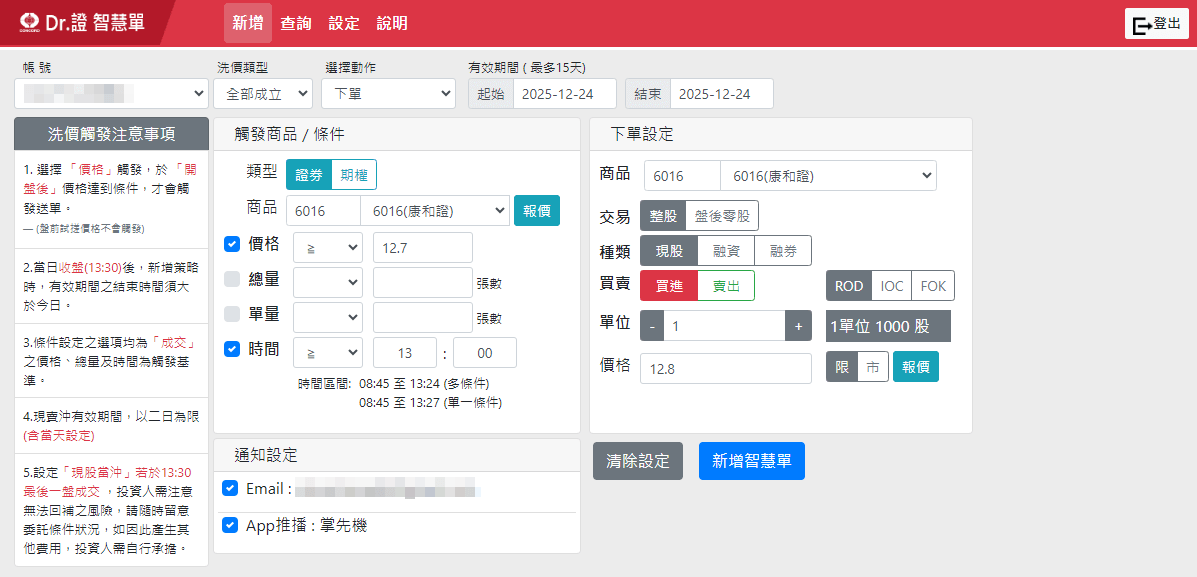The image size is (1197, 577).
Task: Click the 清除設定 button
Action: point(637,461)
